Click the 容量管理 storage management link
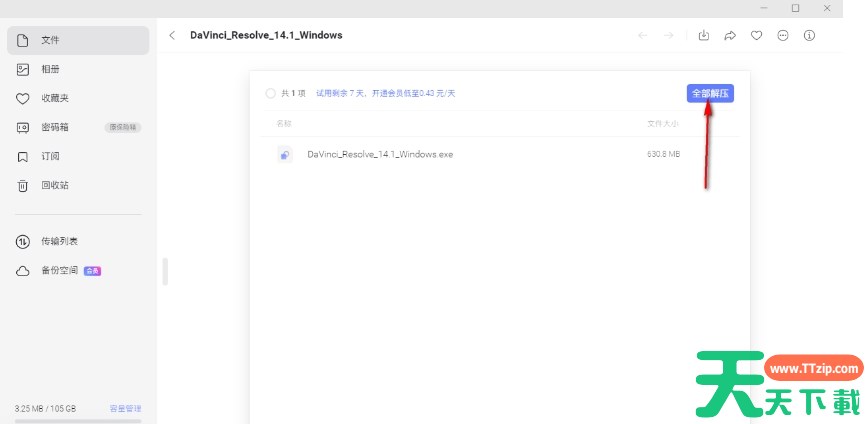The height and width of the screenshot is (424, 868). [x=125, y=408]
